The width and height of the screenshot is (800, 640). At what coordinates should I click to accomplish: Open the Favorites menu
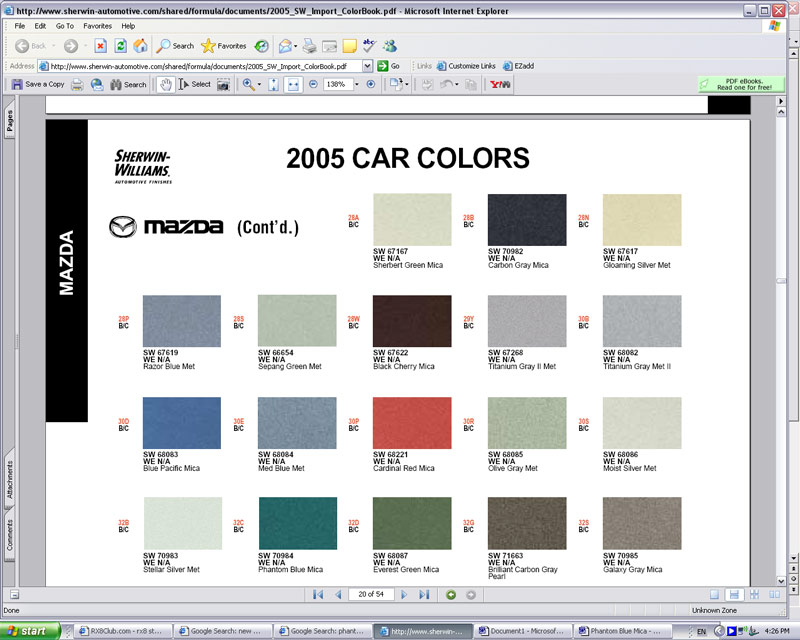[97, 26]
